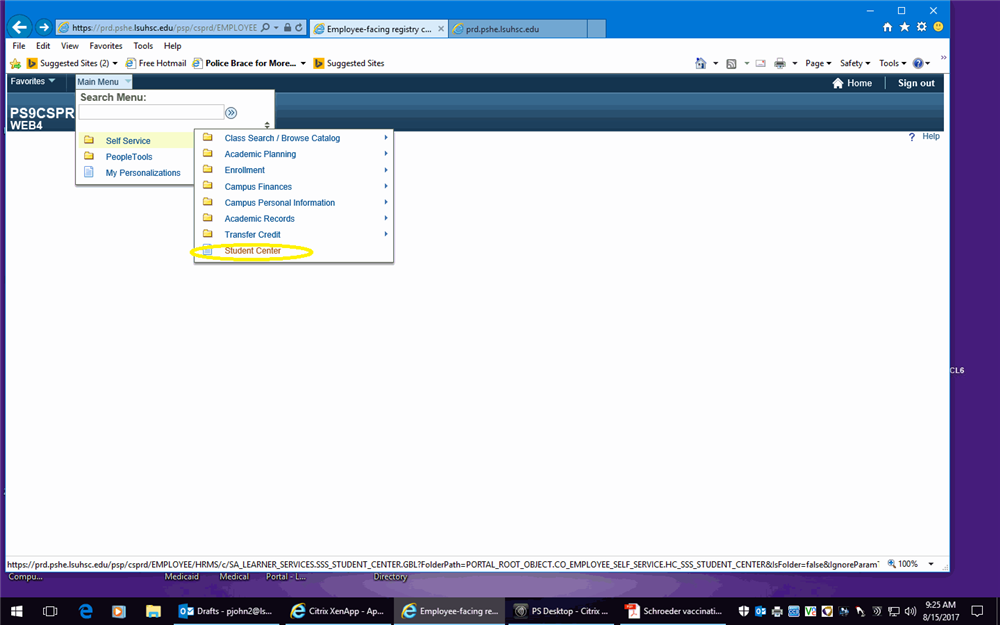Click the Print toolbar icon
1000x625 pixels.
(x=780, y=63)
